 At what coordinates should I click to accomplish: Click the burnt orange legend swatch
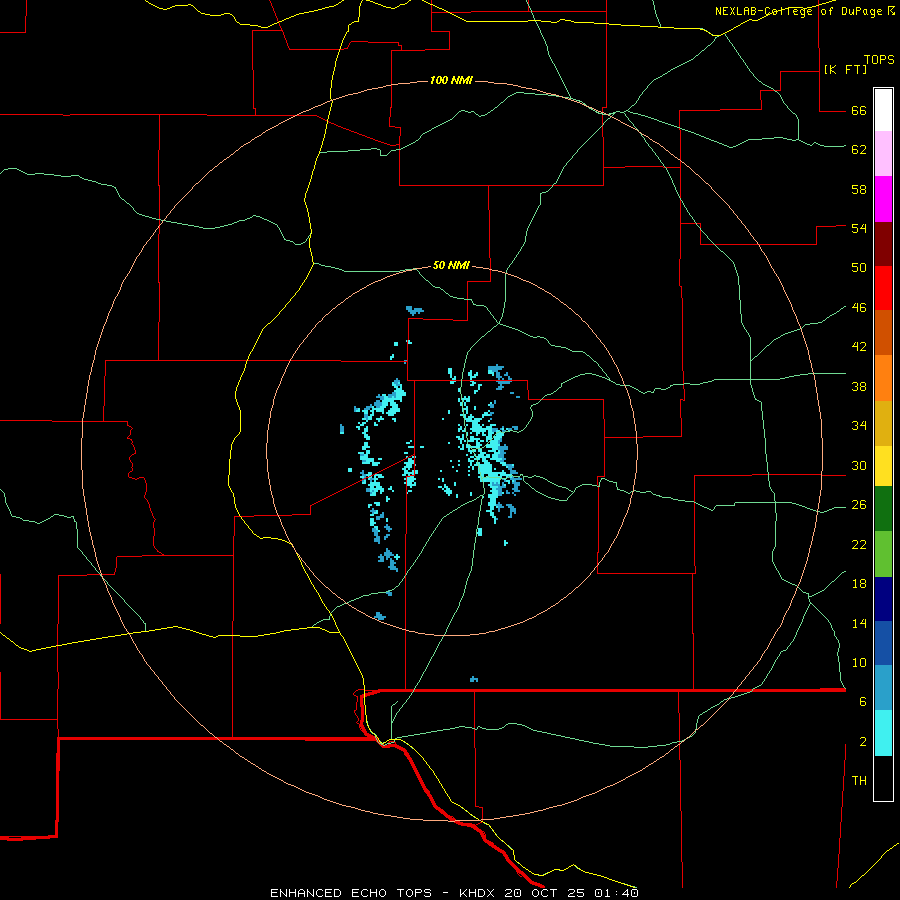pos(883,332)
